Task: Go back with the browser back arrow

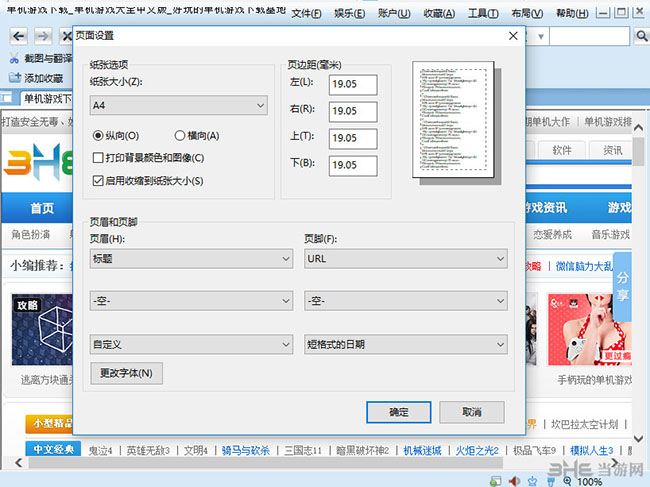Action: (18, 36)
